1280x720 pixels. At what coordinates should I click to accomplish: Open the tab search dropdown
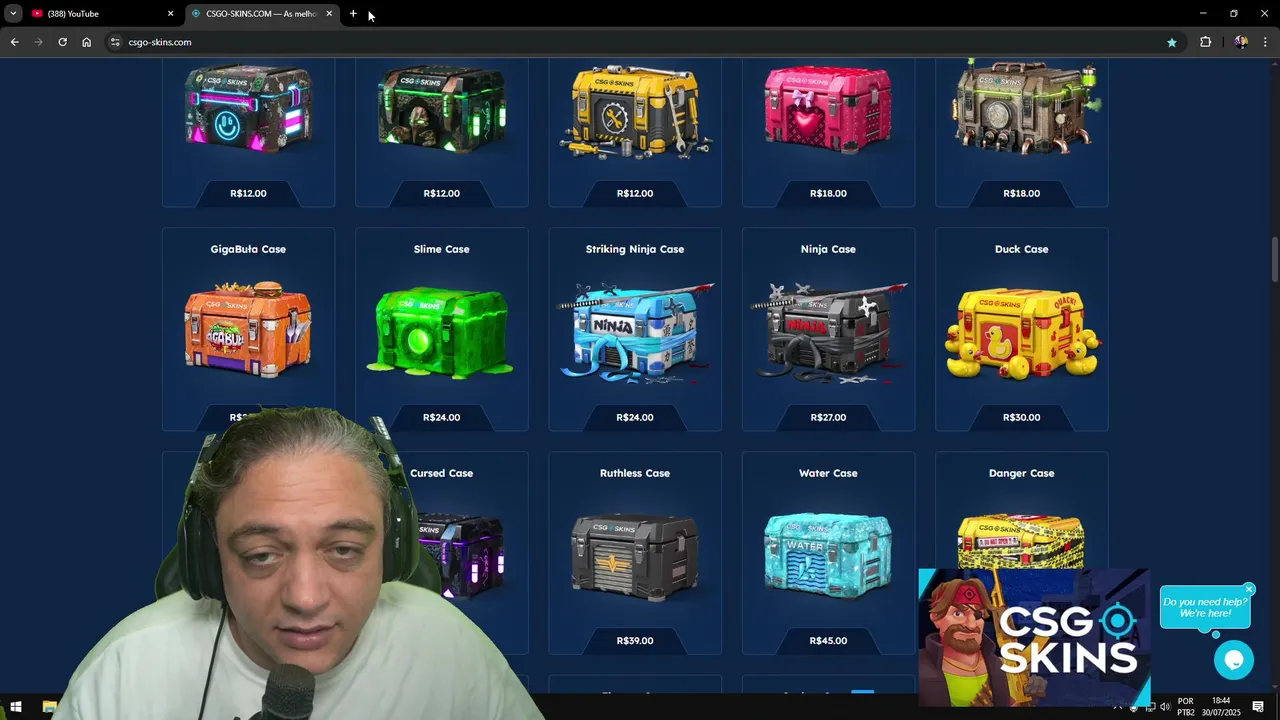pos(13,14)
